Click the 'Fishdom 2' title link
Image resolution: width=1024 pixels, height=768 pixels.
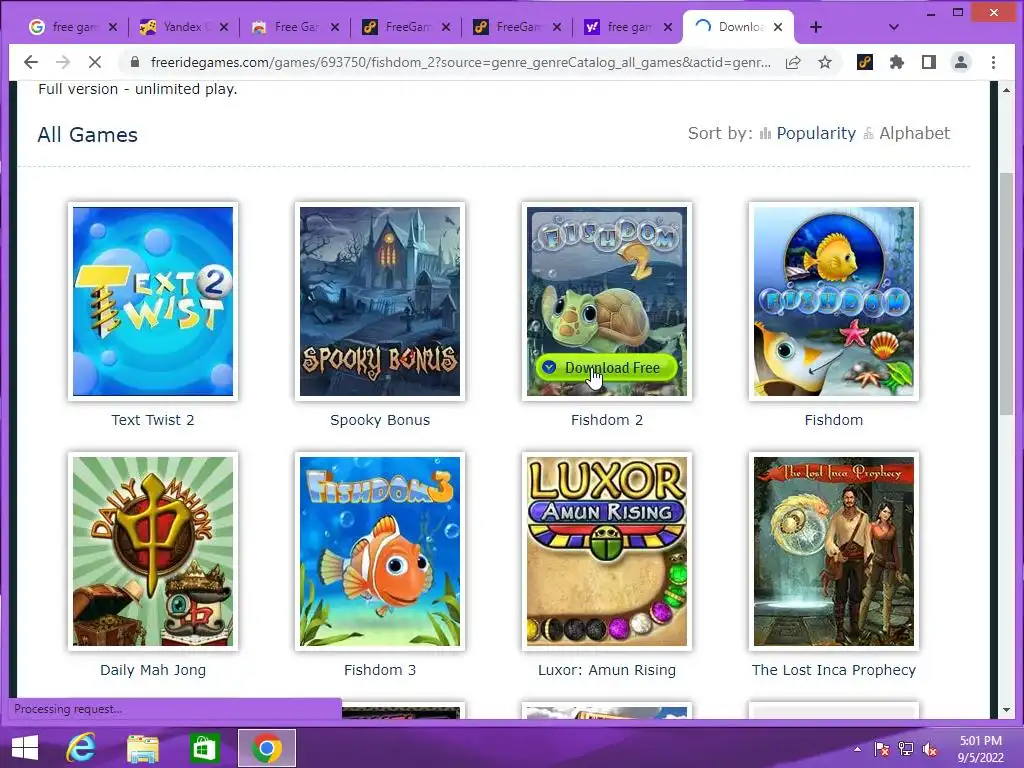[x=607, y=420]
